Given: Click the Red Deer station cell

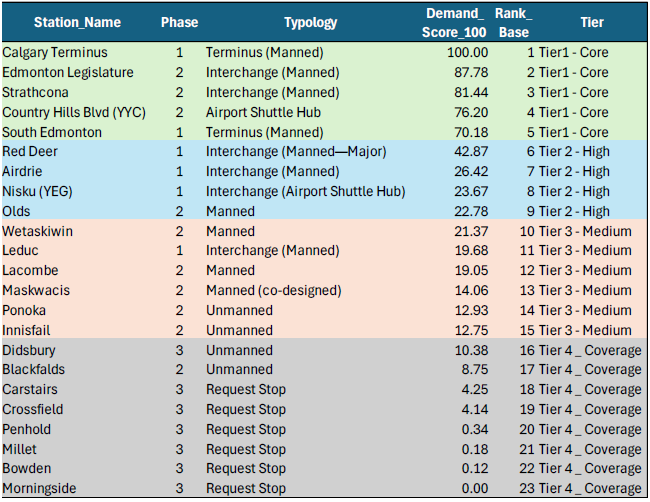Looking at the screenshot, I should tap(31, 151).
